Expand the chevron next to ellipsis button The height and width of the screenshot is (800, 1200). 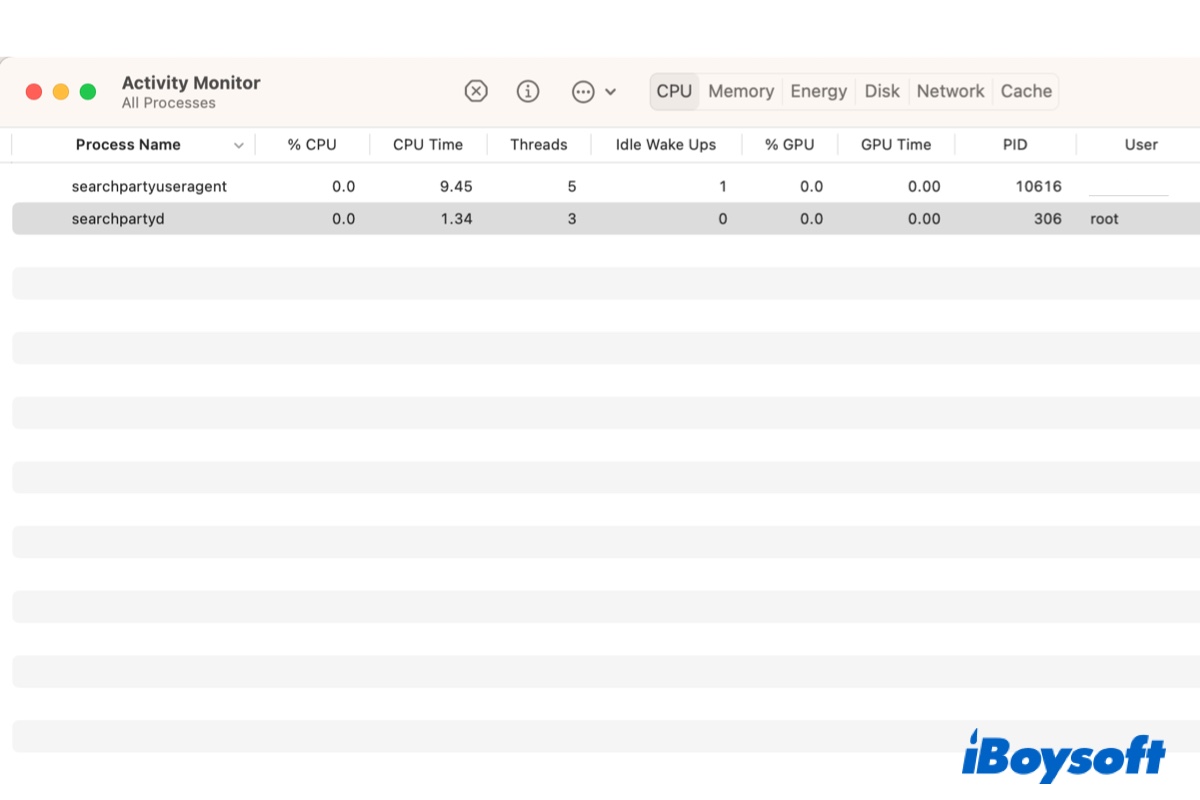tap(611, 92)
